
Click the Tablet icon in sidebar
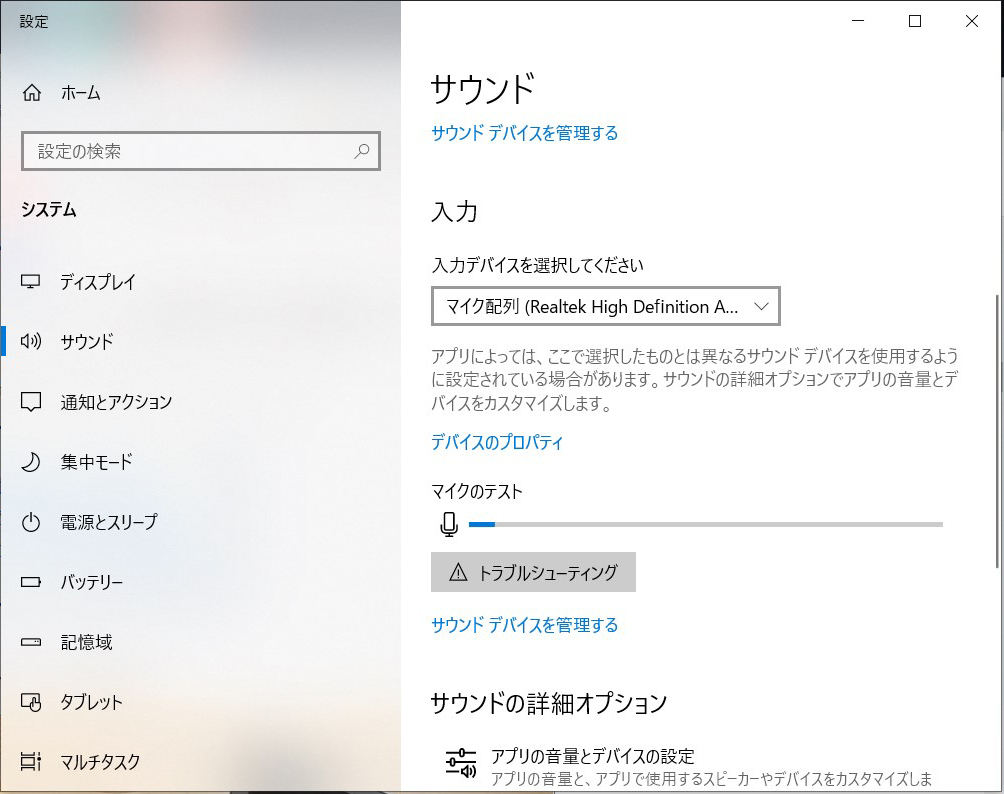[32, 702]
